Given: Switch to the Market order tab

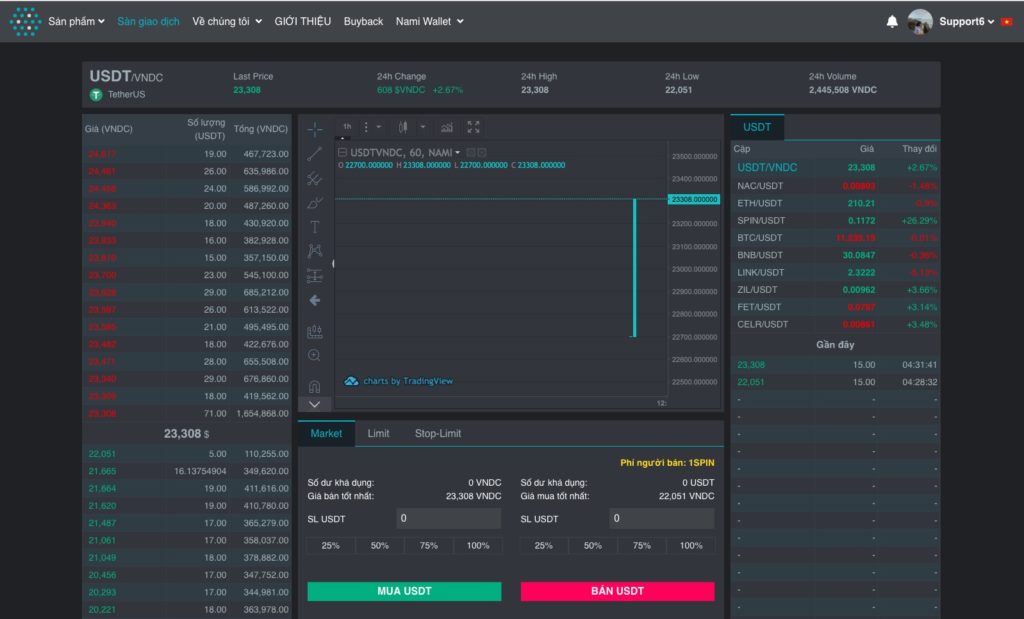Looking at the screenshot, I should (326, 434).
